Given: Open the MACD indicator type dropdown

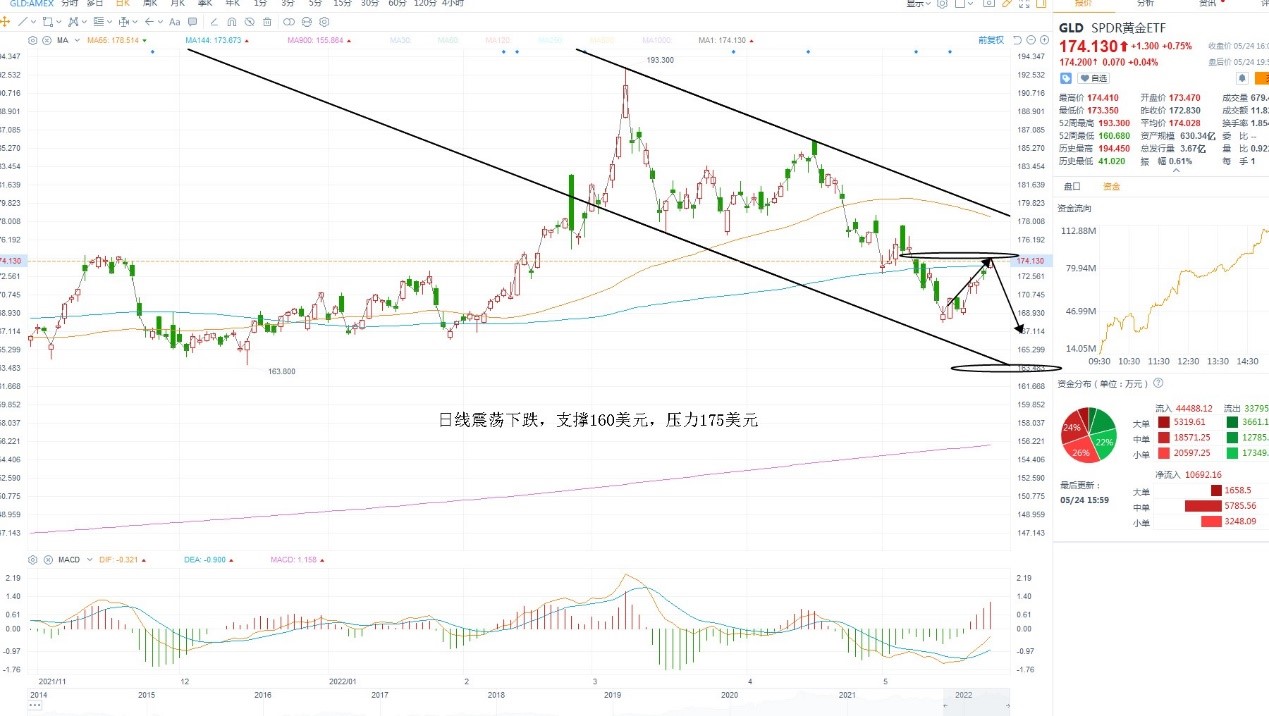Looking at the screenshot, I should 91,559.
